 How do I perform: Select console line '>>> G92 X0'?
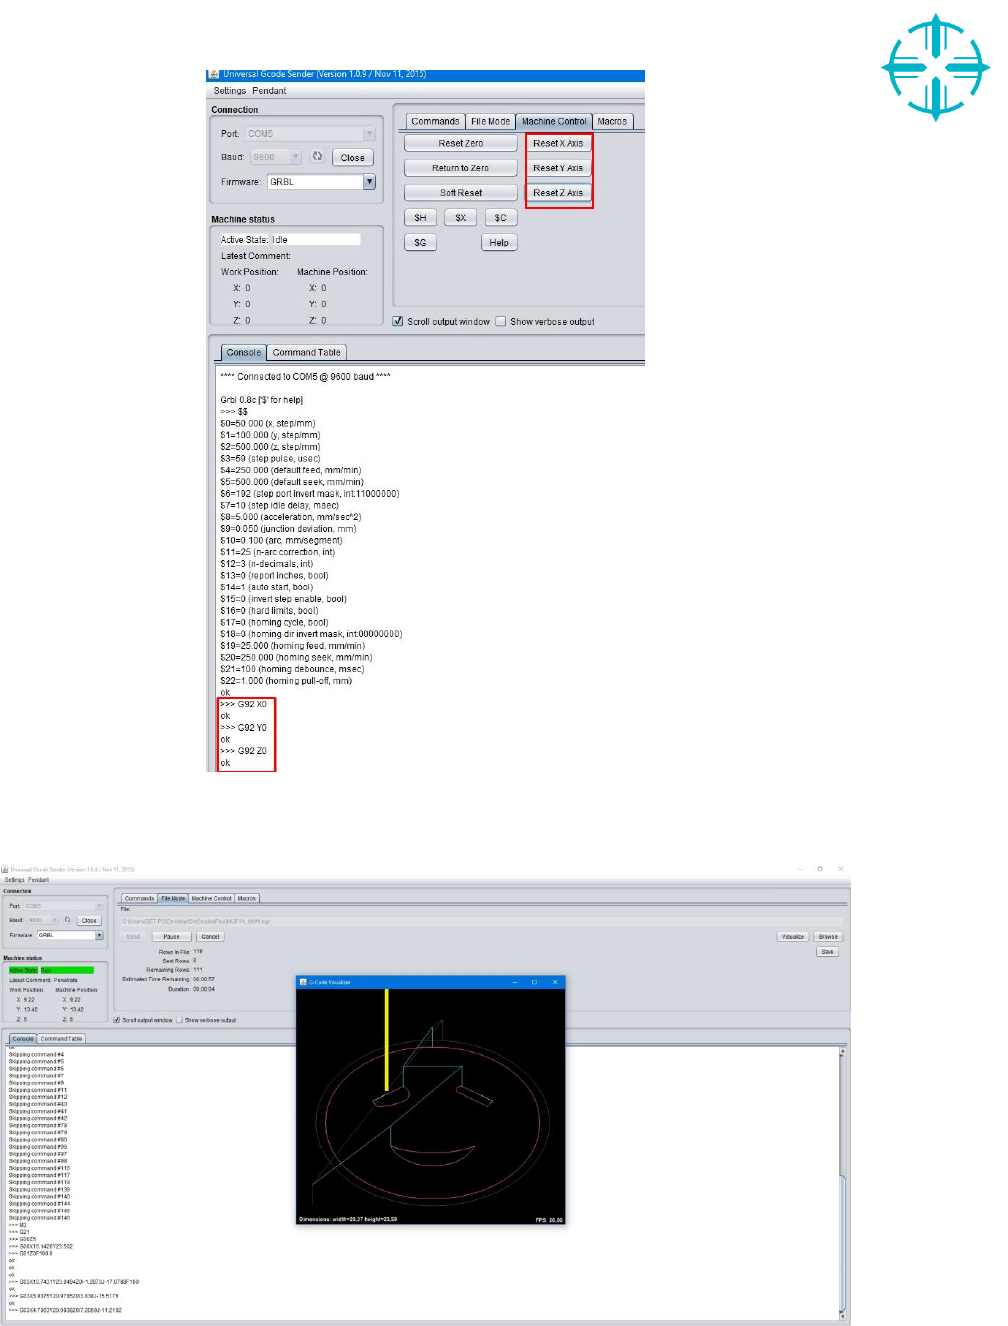(243, 704)
